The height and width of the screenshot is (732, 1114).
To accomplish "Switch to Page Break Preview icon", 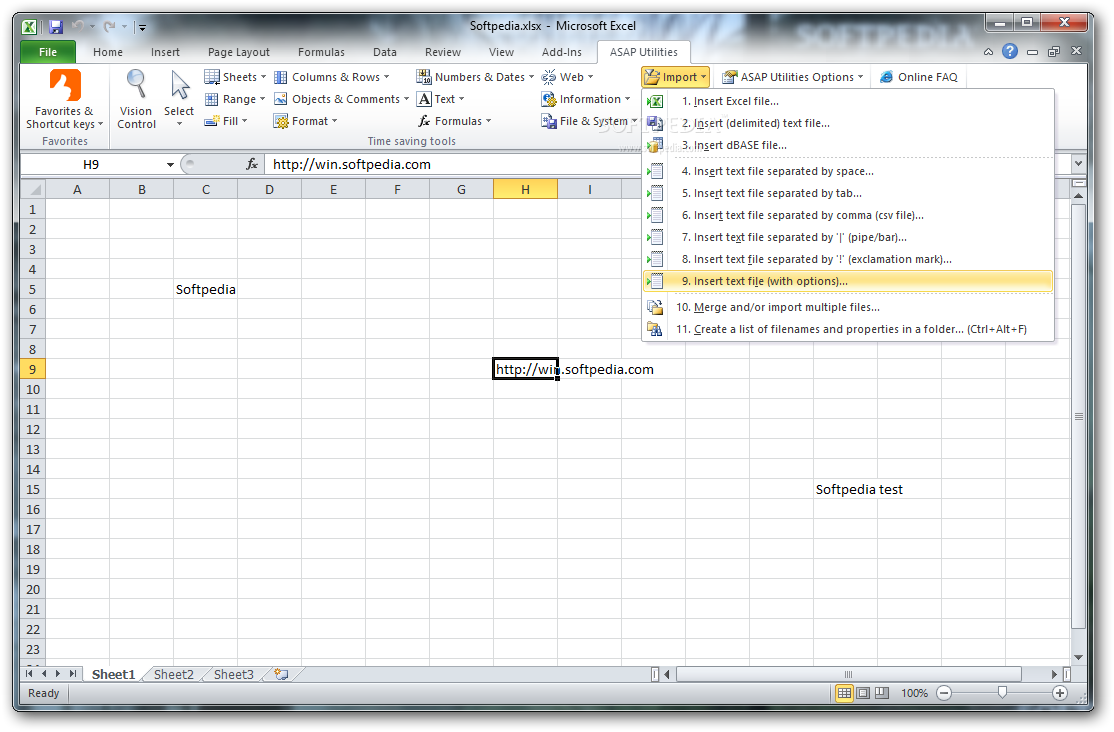I will pyautogui.click(x=882, y=693).
